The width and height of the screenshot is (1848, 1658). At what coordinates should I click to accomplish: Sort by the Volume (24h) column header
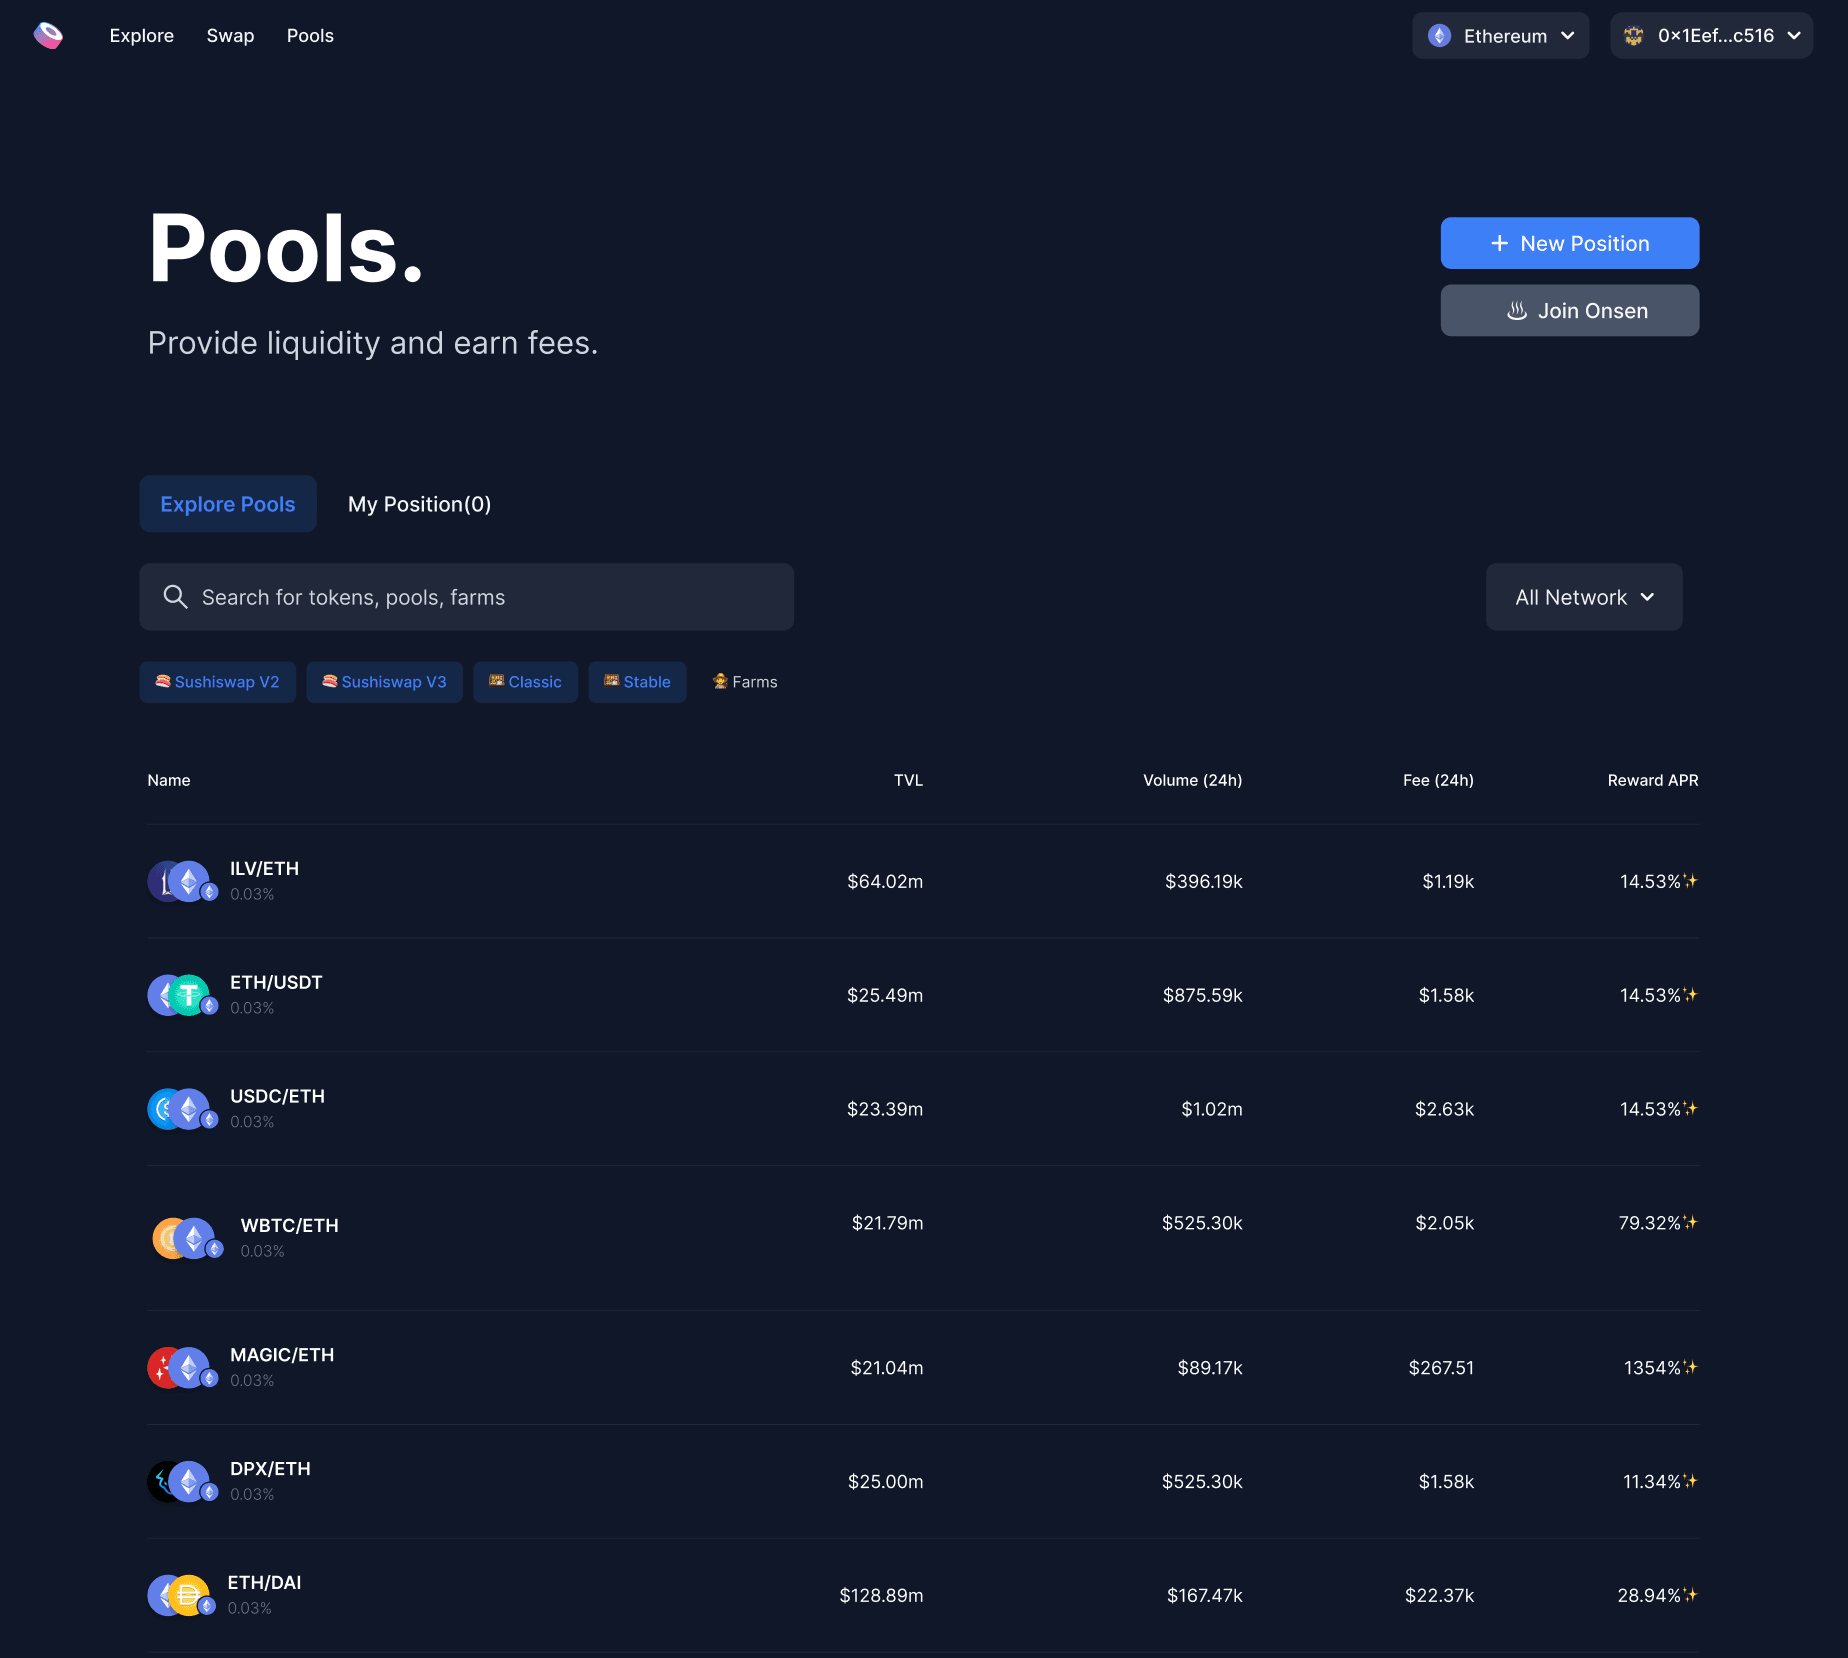pyautogui.click(x=1192, y=780)
